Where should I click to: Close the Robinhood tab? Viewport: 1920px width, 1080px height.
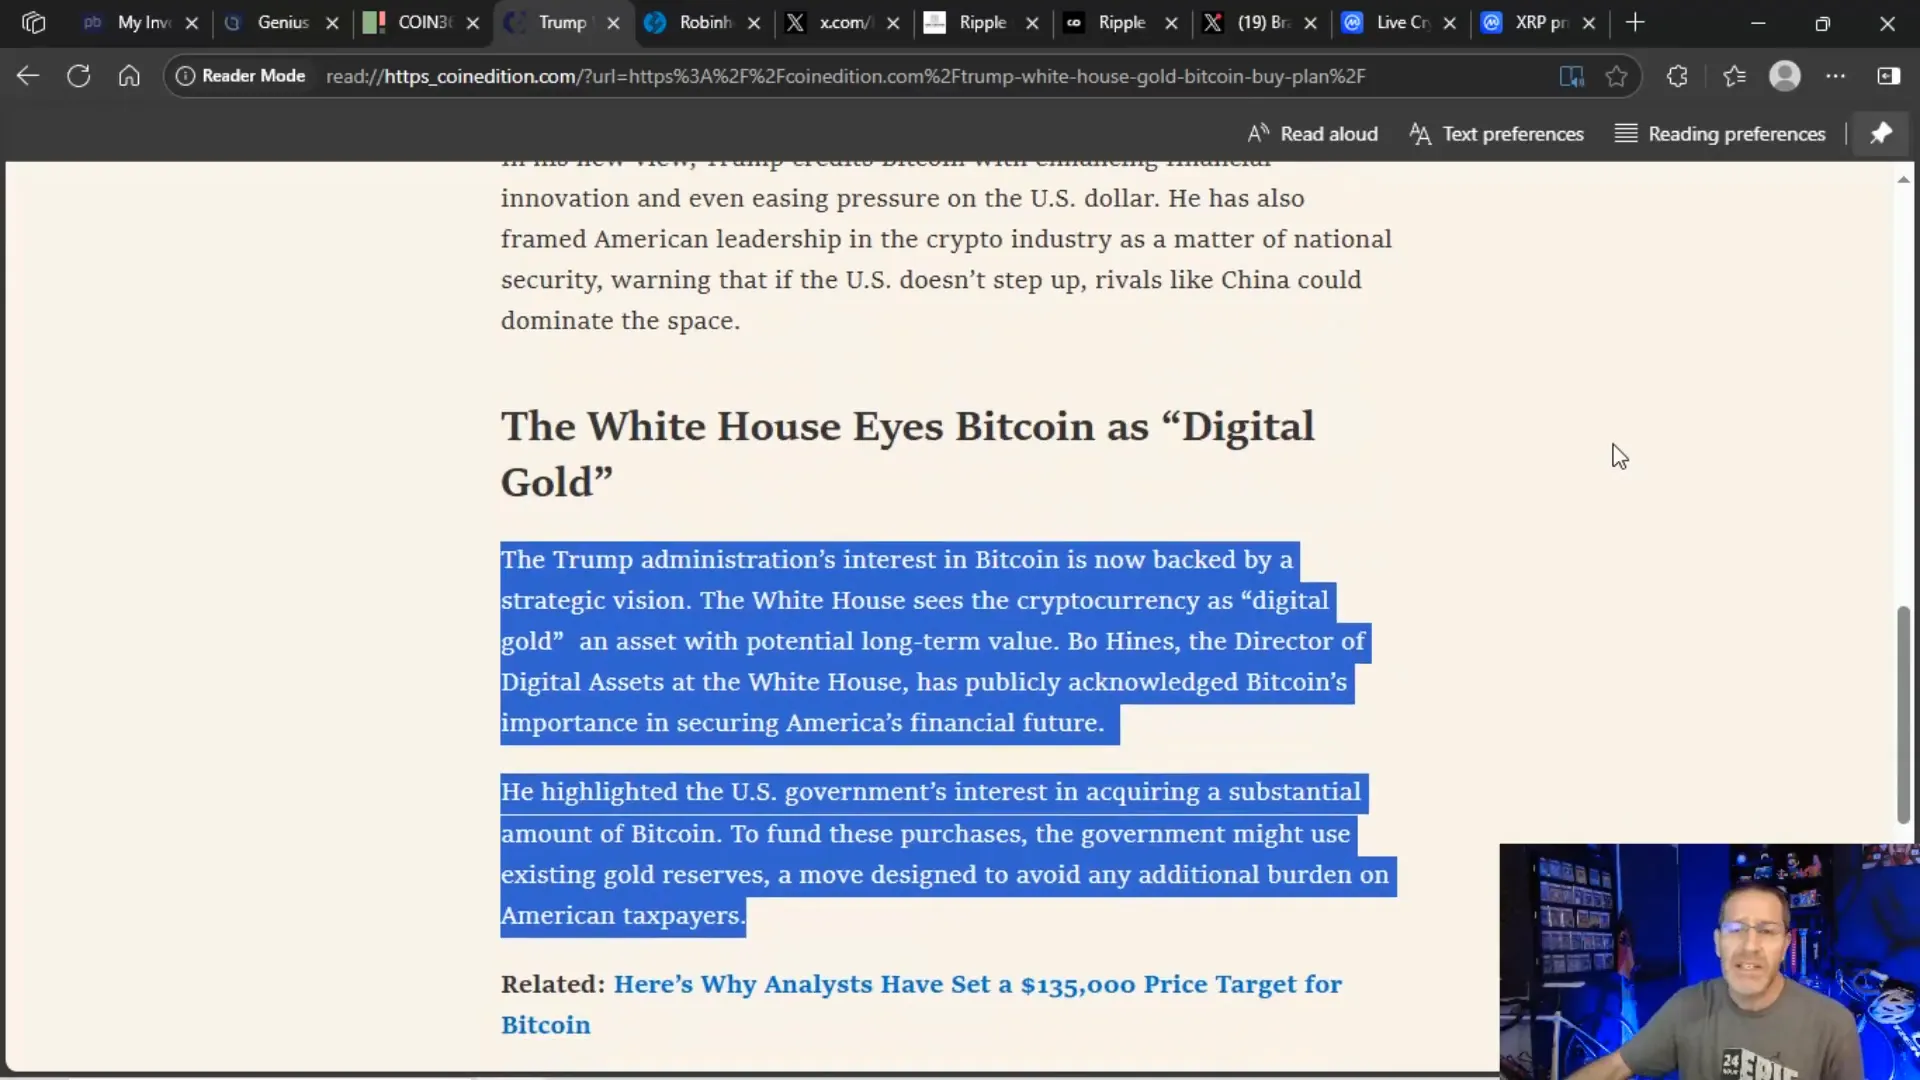[754, 22]
